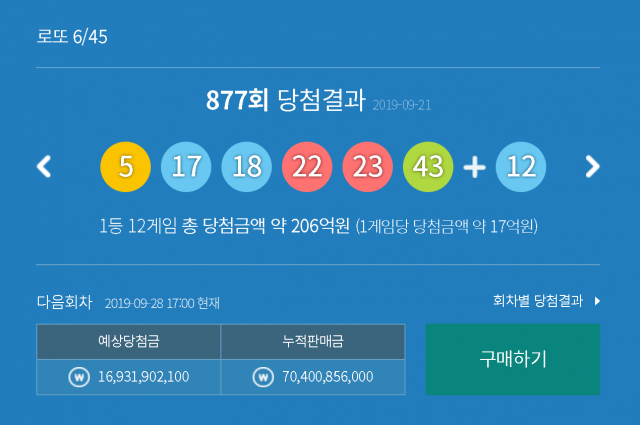Click the bonus ball number 12
The height and width of the screenshot is (425, 640).
pos(521,167)
